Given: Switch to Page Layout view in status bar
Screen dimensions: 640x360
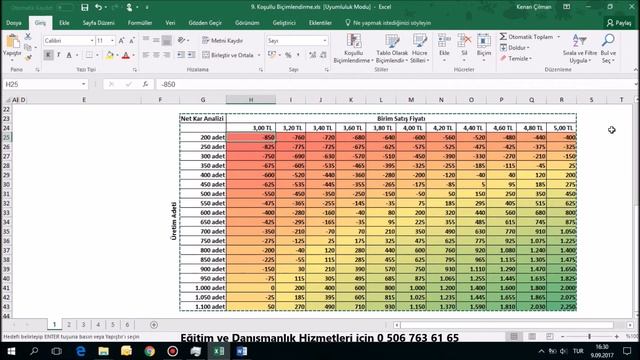Looking at the screenshot, I should click(532, 336).
